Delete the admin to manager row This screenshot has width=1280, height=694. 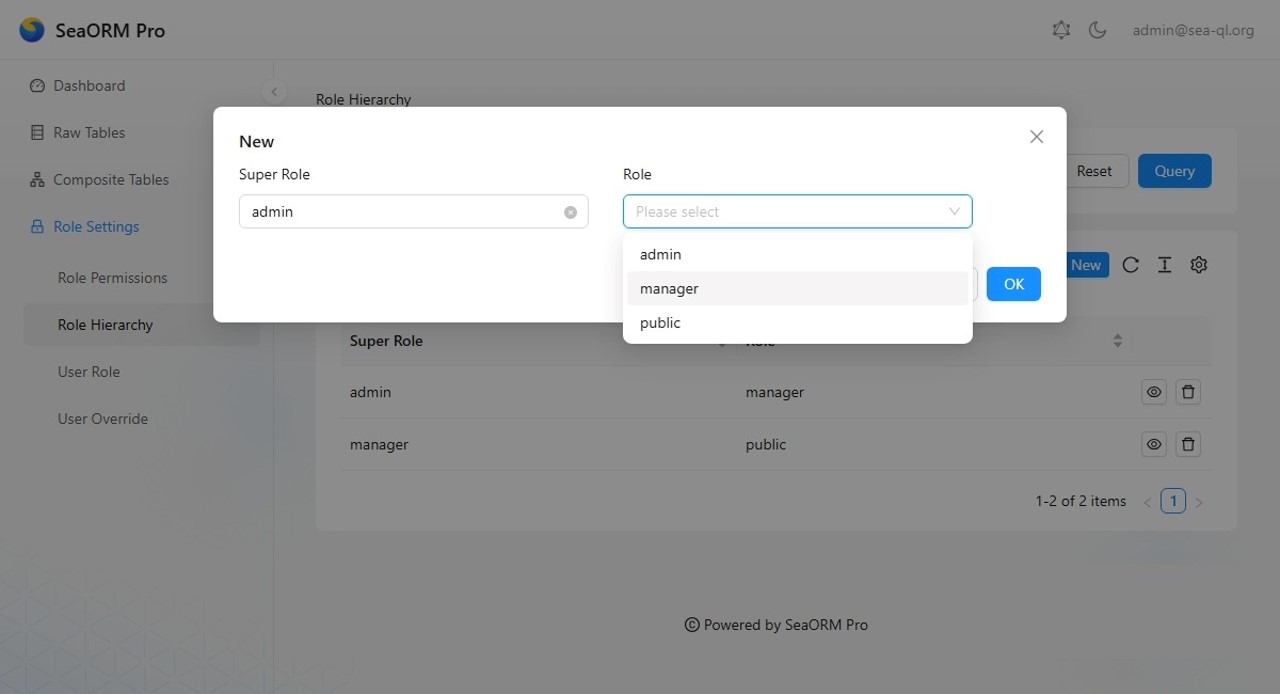pyautogui.click(x=1187, y=392)
